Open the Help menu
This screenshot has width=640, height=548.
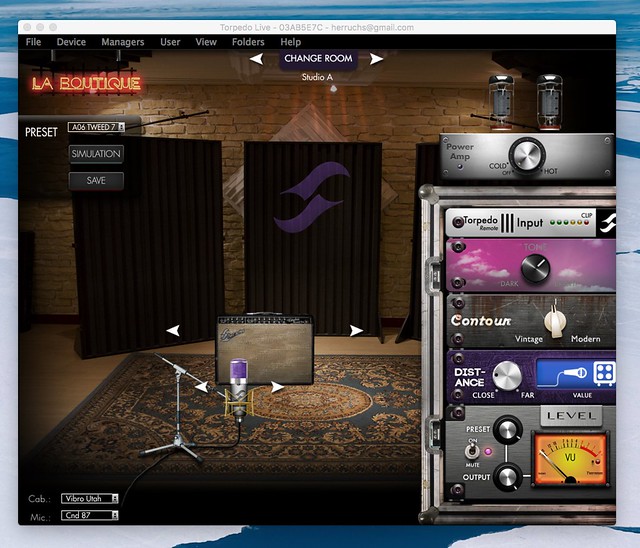click(290, 42)
